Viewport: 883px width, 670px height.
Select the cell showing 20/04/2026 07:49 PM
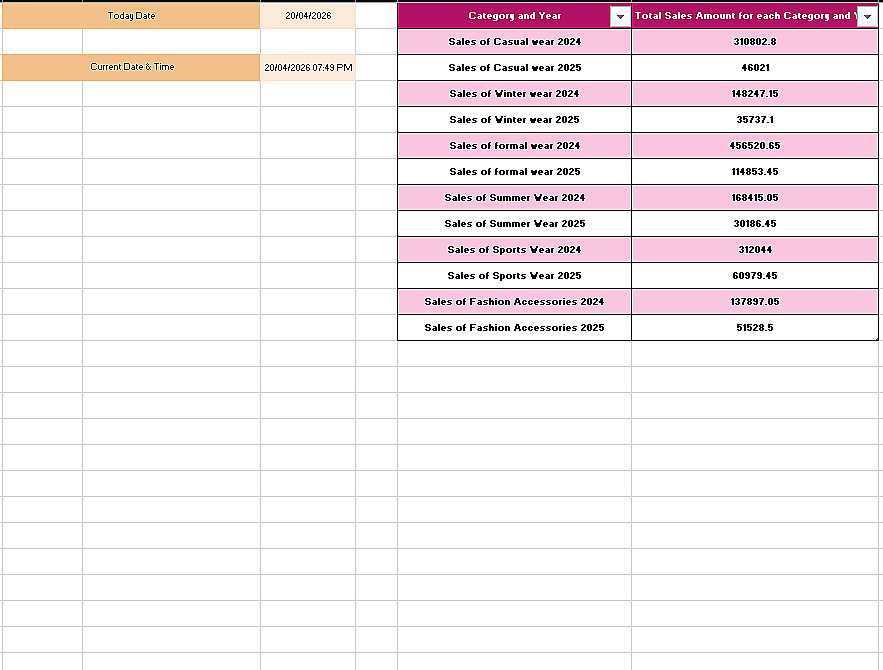pos(308,67)
